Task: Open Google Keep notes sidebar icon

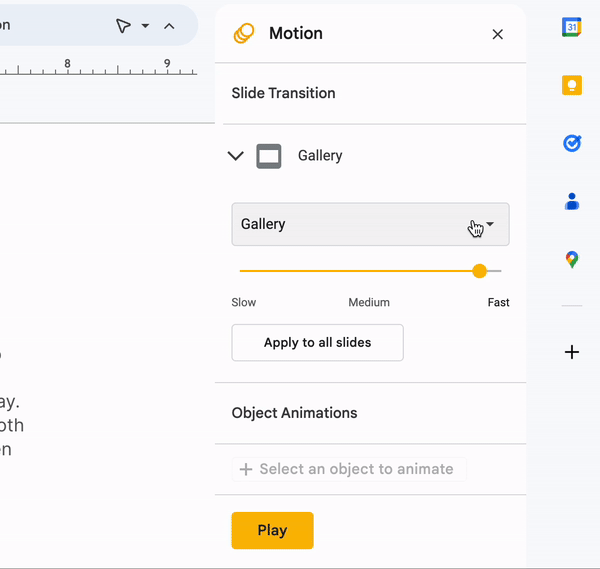Action: coord(571,86)
